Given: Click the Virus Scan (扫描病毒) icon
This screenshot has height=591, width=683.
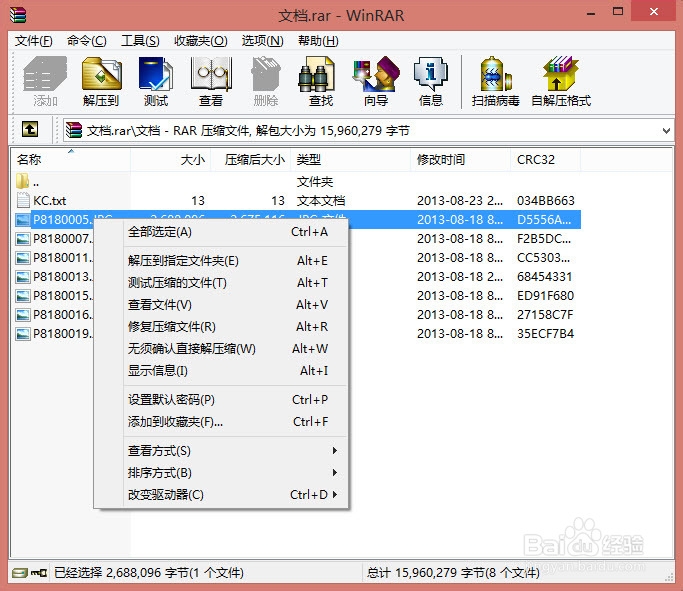Looking at the screenshot, I should [496, 81].
